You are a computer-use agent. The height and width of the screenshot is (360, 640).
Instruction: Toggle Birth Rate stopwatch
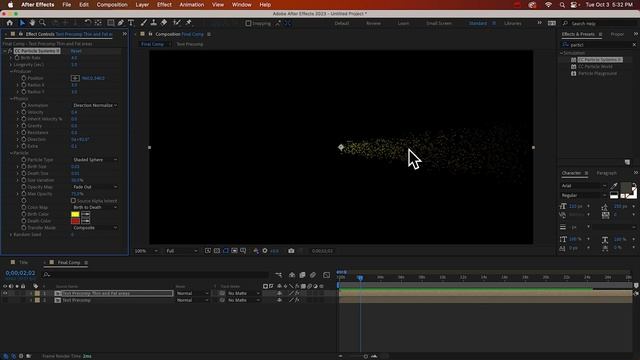tap(17, 58)
